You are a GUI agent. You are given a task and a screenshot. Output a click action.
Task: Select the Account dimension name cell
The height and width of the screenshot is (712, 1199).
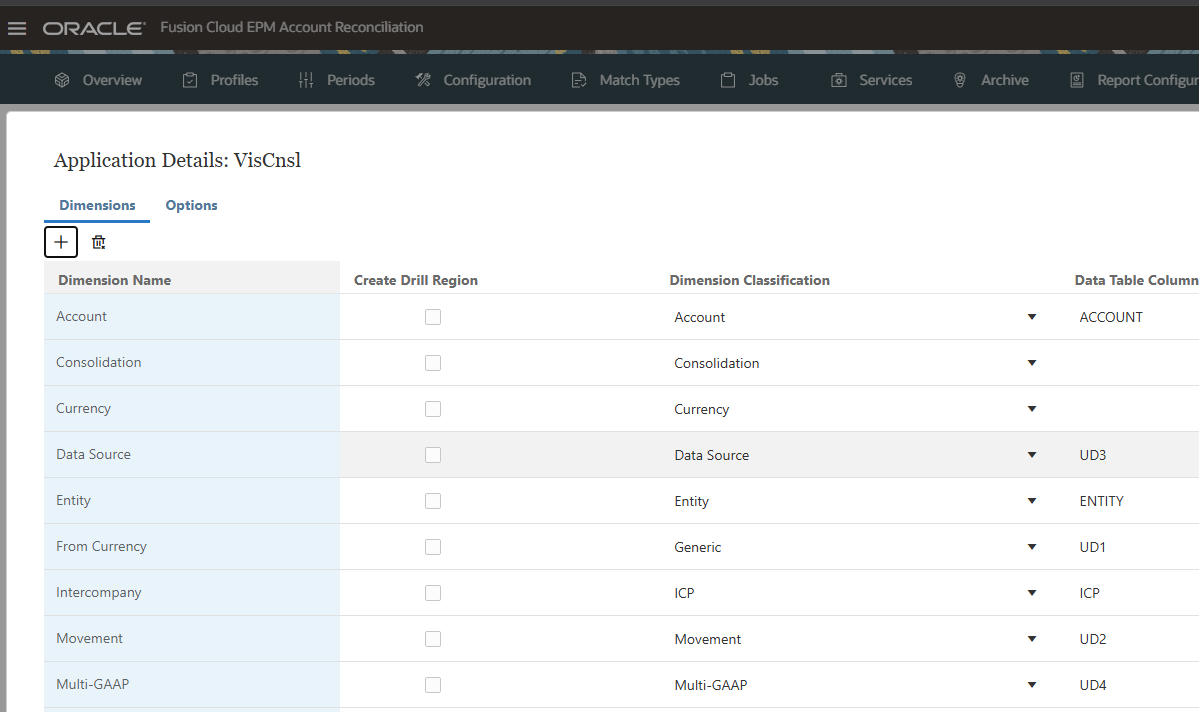tap(192, 317)
